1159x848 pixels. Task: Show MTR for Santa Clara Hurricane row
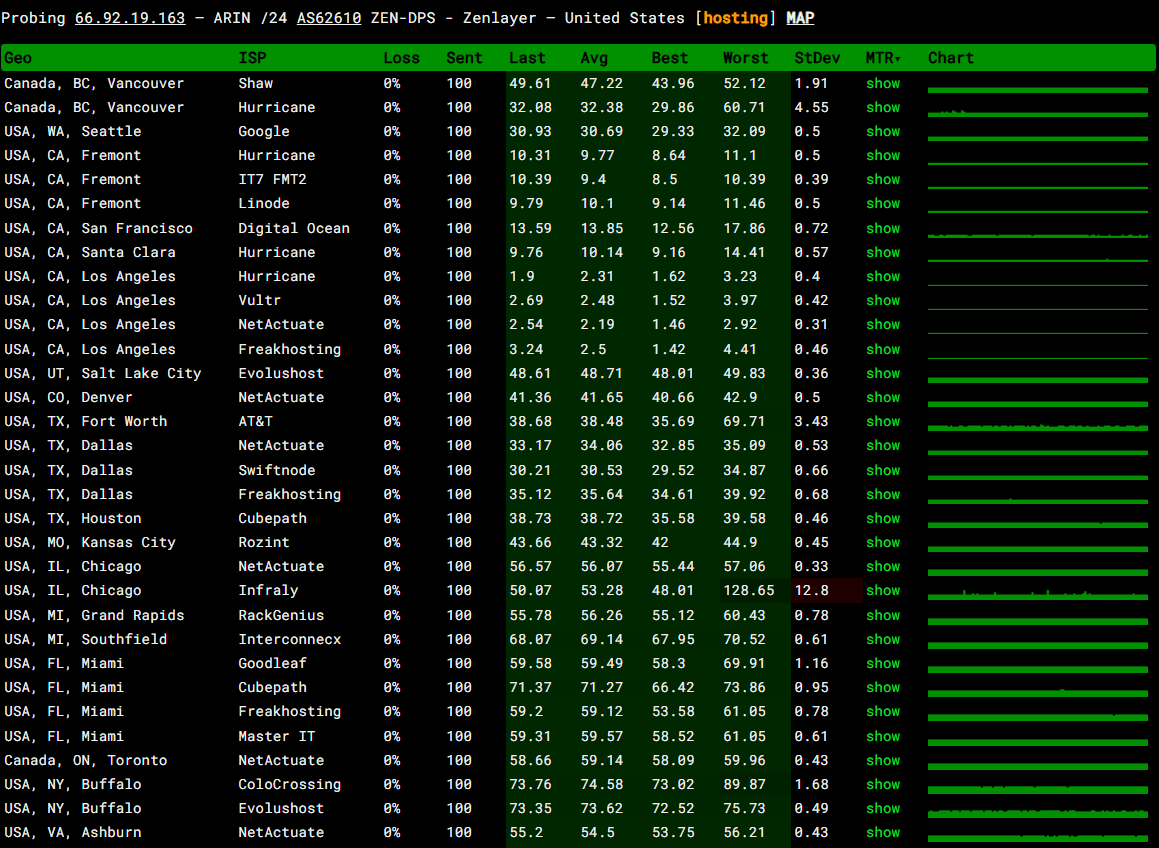click(883, 252)
